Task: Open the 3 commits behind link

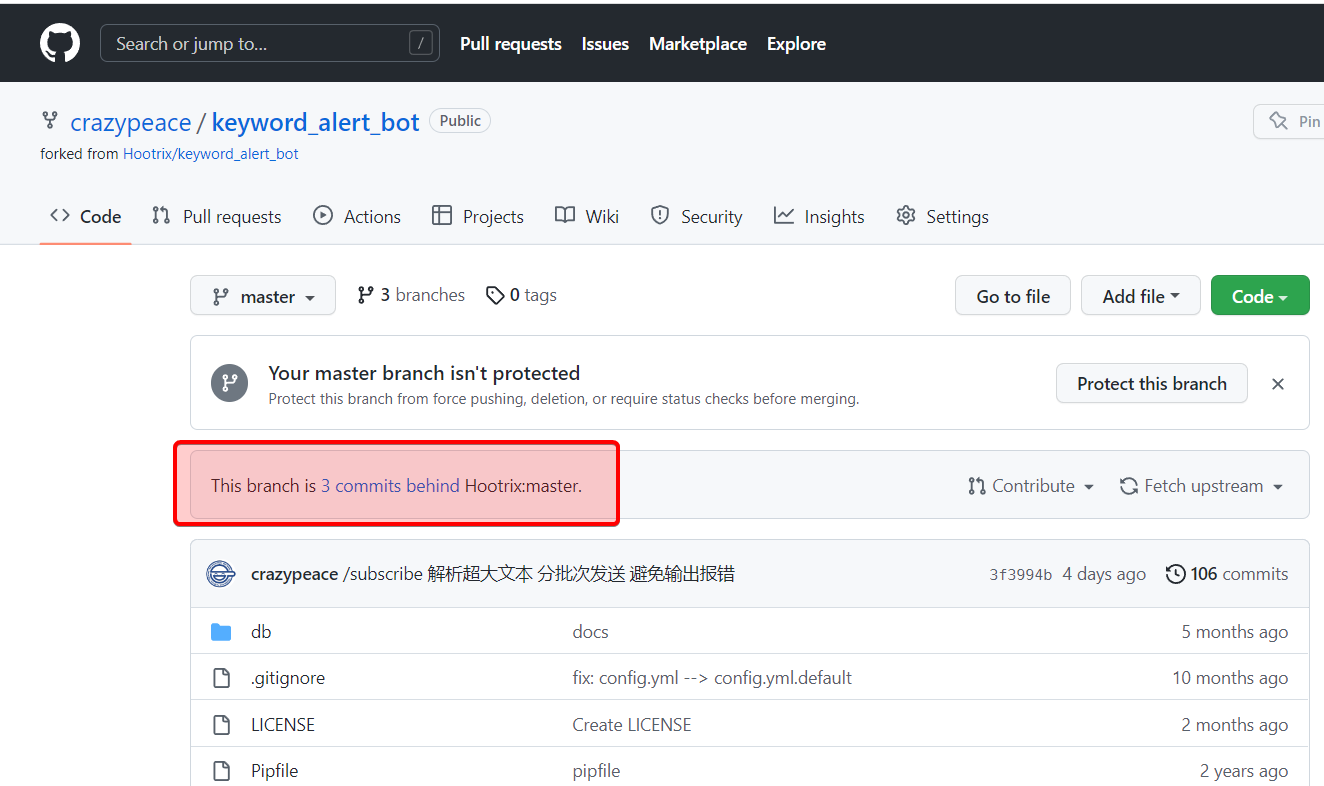Action: (390, 486)
